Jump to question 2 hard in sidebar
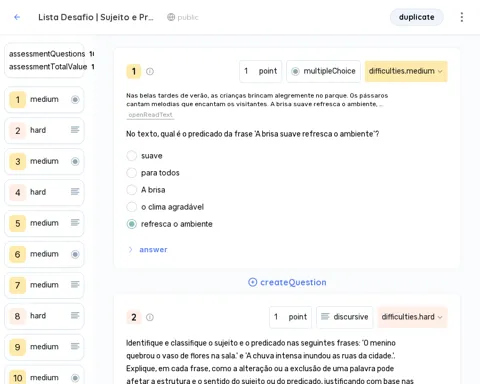 point(44,130)
